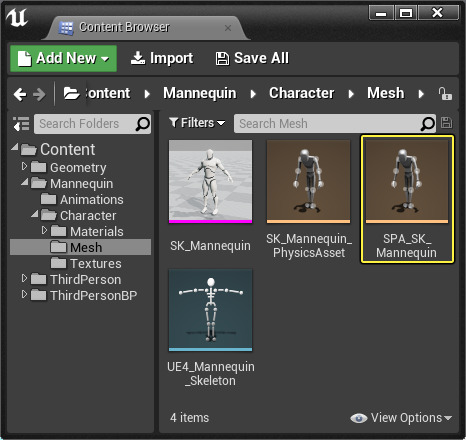This screenshot has height=440, width=466.
Task: Collapse the Mannequin folder triangle
Action: click(25, 182)
